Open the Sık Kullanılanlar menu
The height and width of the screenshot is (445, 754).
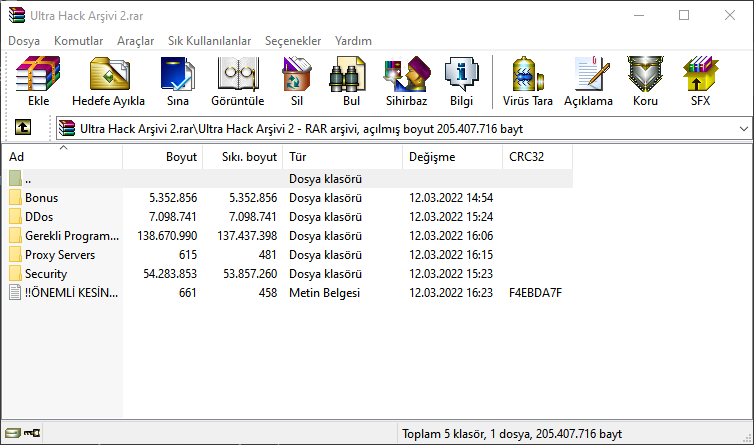tap(209, 41)
